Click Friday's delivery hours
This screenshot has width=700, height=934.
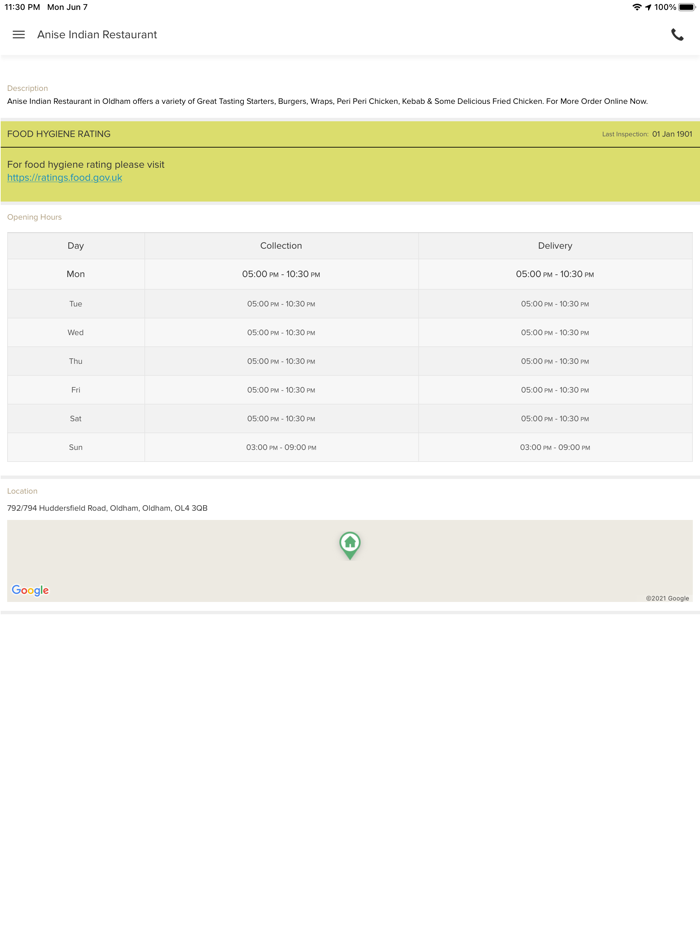[x=555, y=390]
